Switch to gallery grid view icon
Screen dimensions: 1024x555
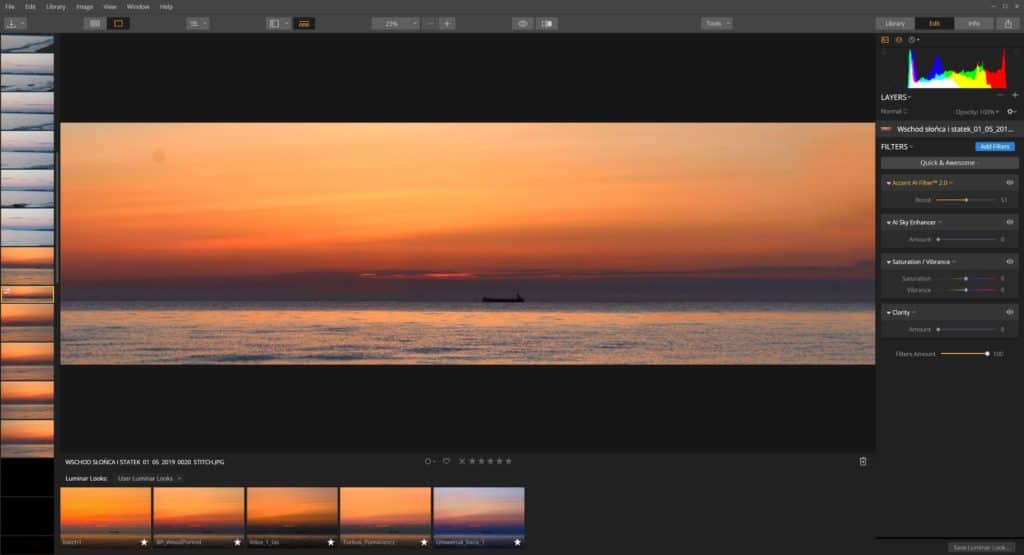point(95,24)
